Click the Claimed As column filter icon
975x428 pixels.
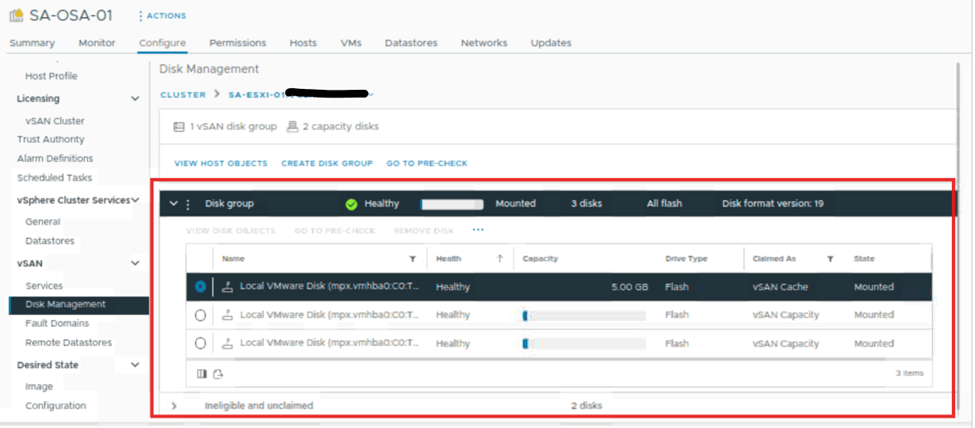[830, 259]
